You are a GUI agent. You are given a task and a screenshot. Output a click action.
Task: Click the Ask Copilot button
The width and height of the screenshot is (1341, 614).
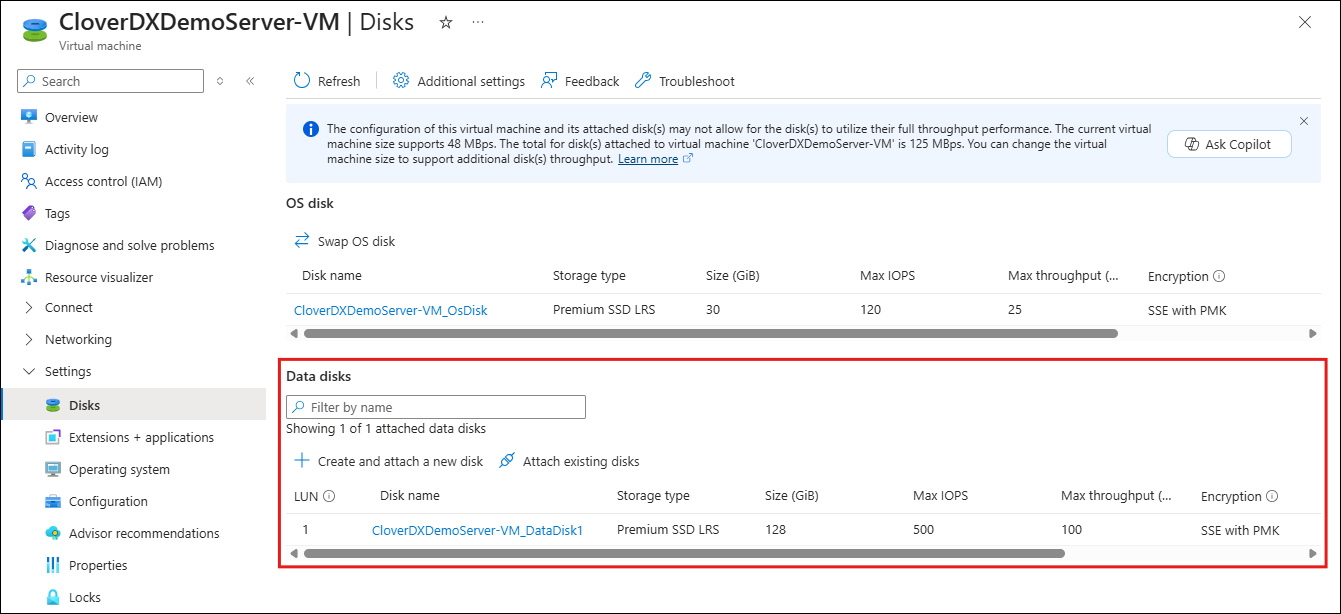[x=1229, y=143]
